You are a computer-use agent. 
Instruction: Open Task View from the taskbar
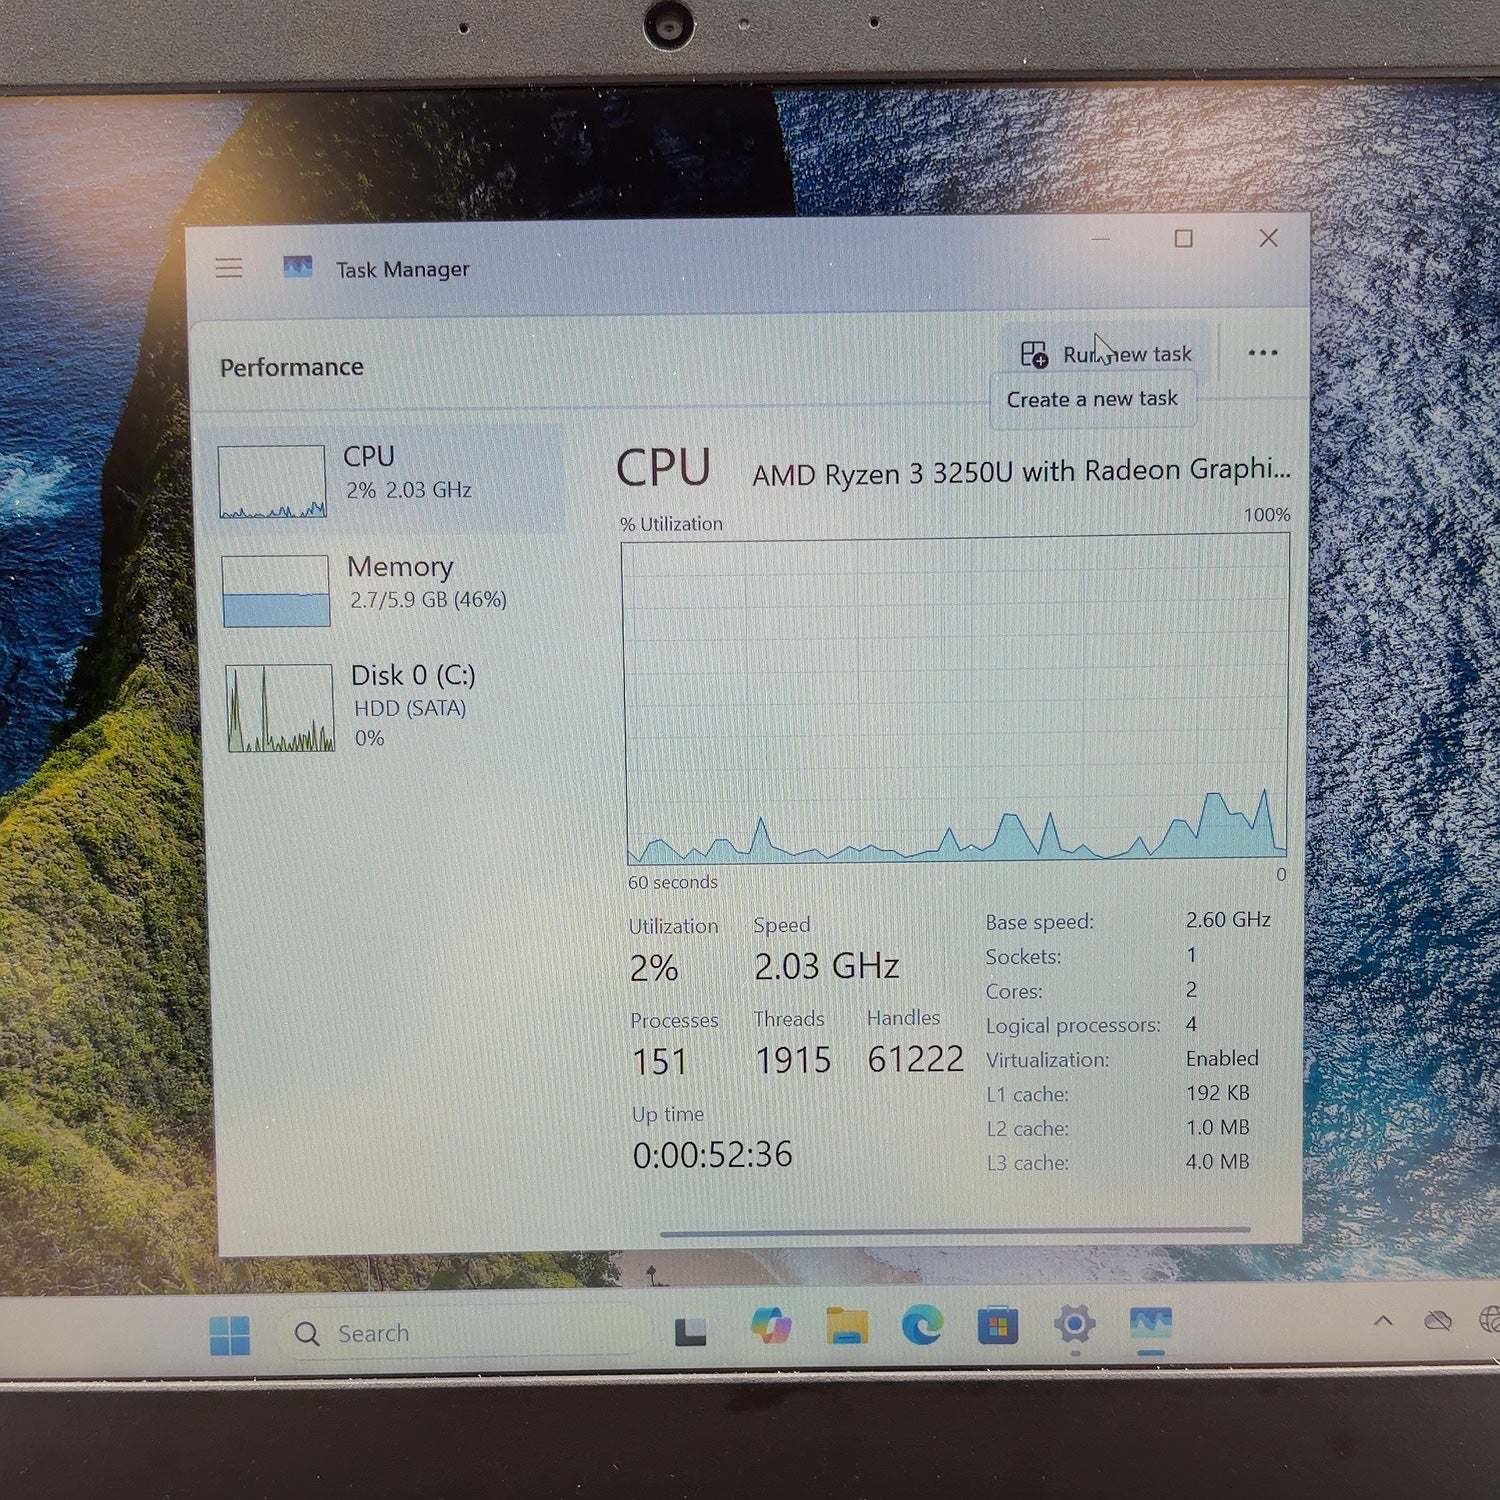pyautogui.click(x=690, y=1331)
